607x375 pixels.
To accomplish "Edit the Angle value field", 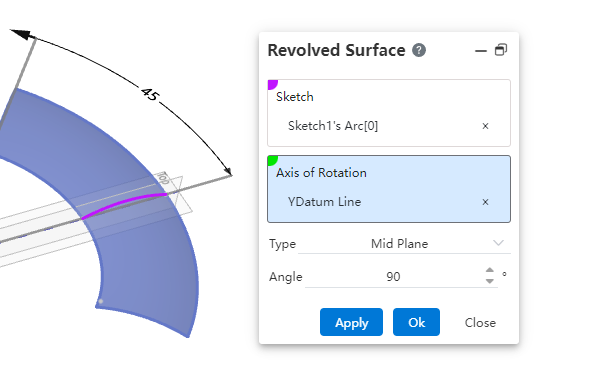I will (x=393, y=277).
